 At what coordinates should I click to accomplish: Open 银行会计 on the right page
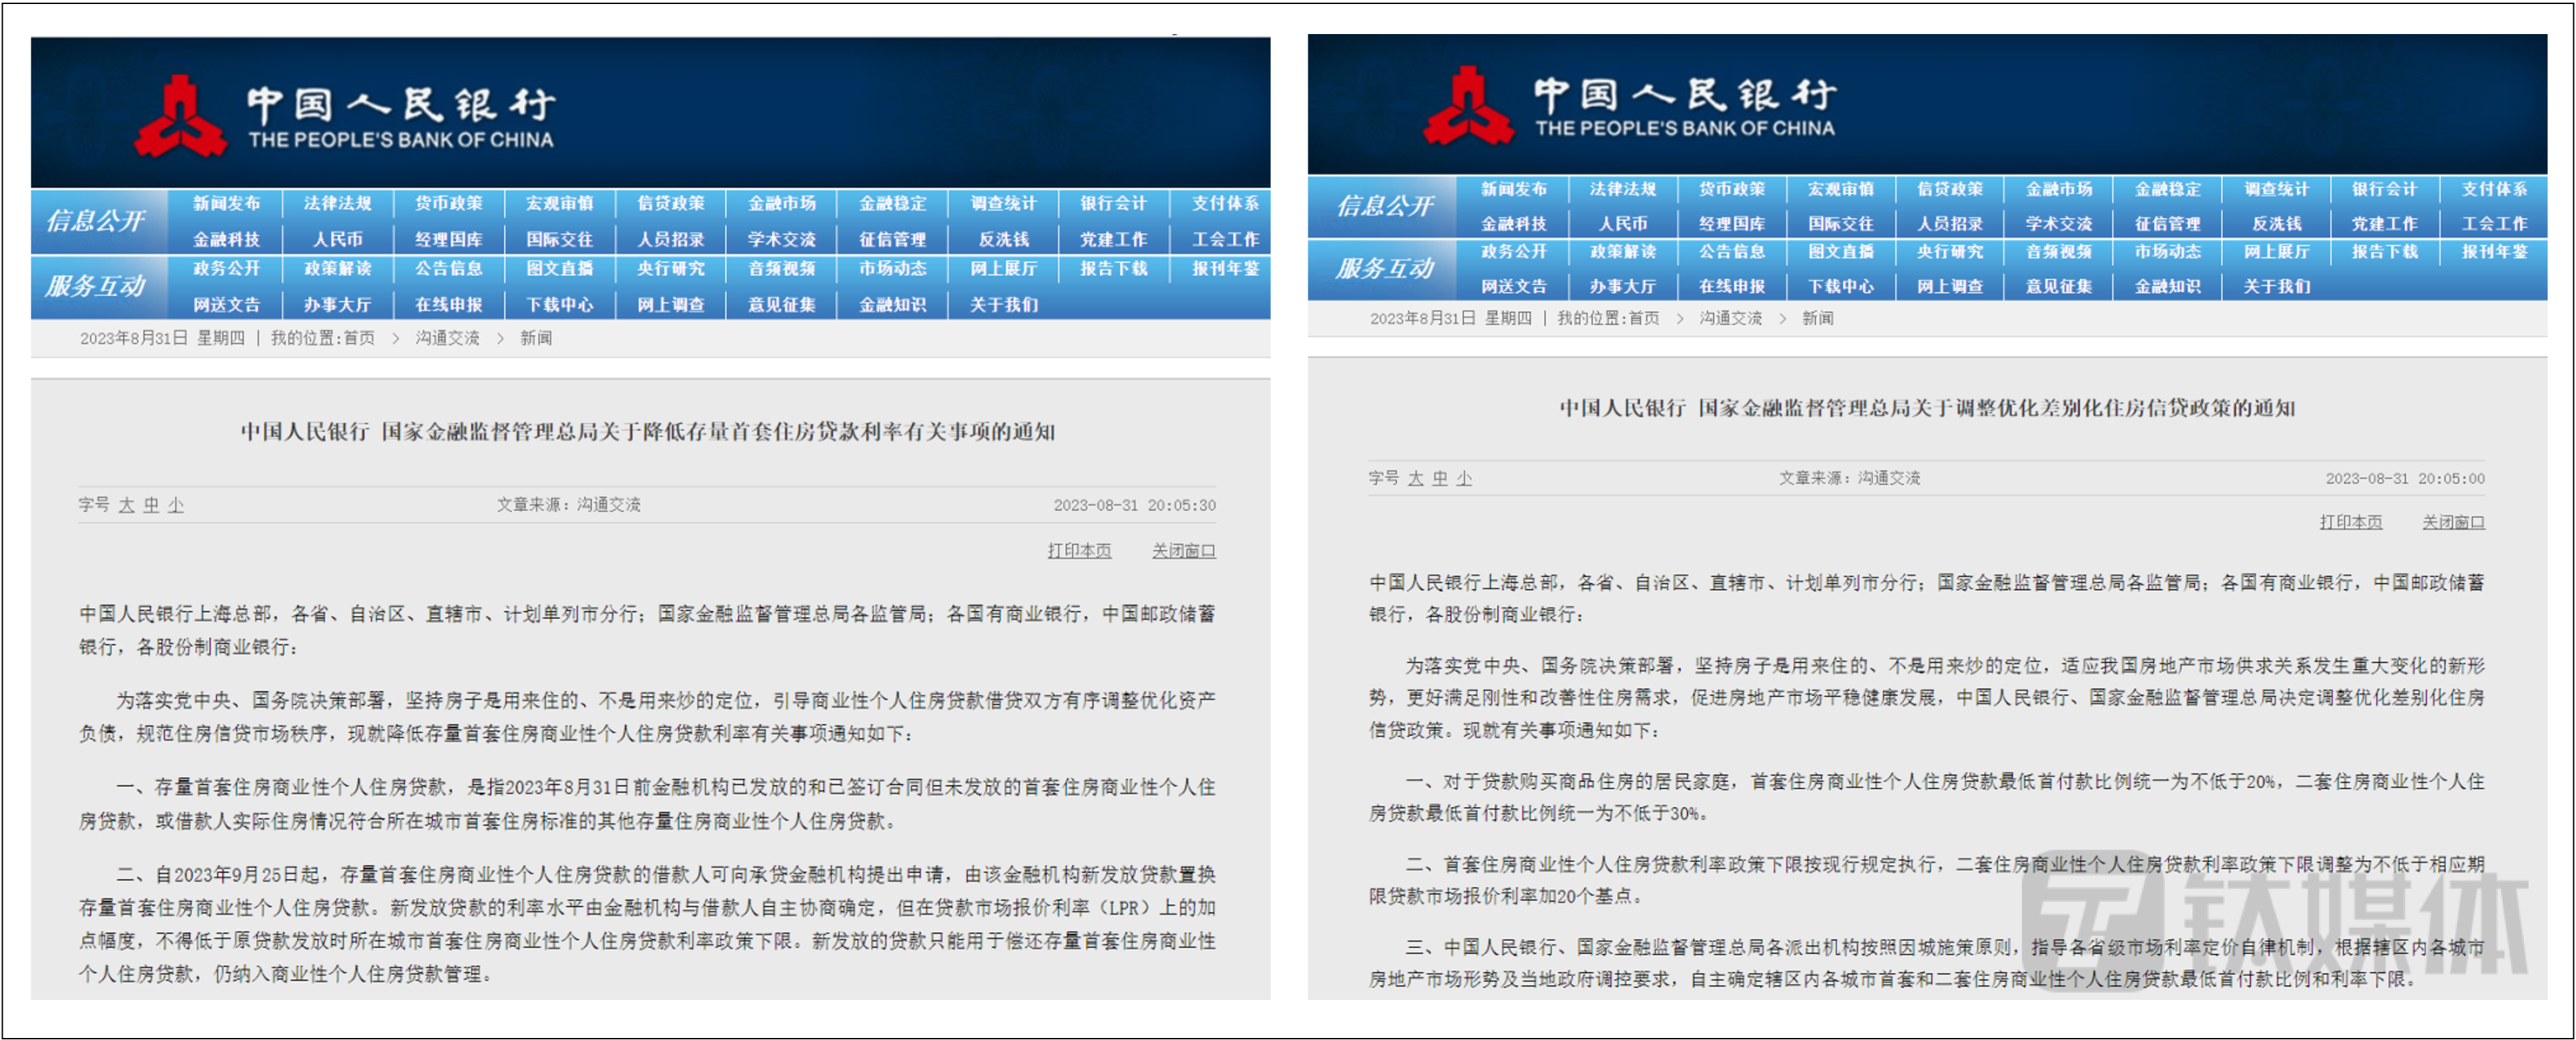click(x=2384, y=189)
